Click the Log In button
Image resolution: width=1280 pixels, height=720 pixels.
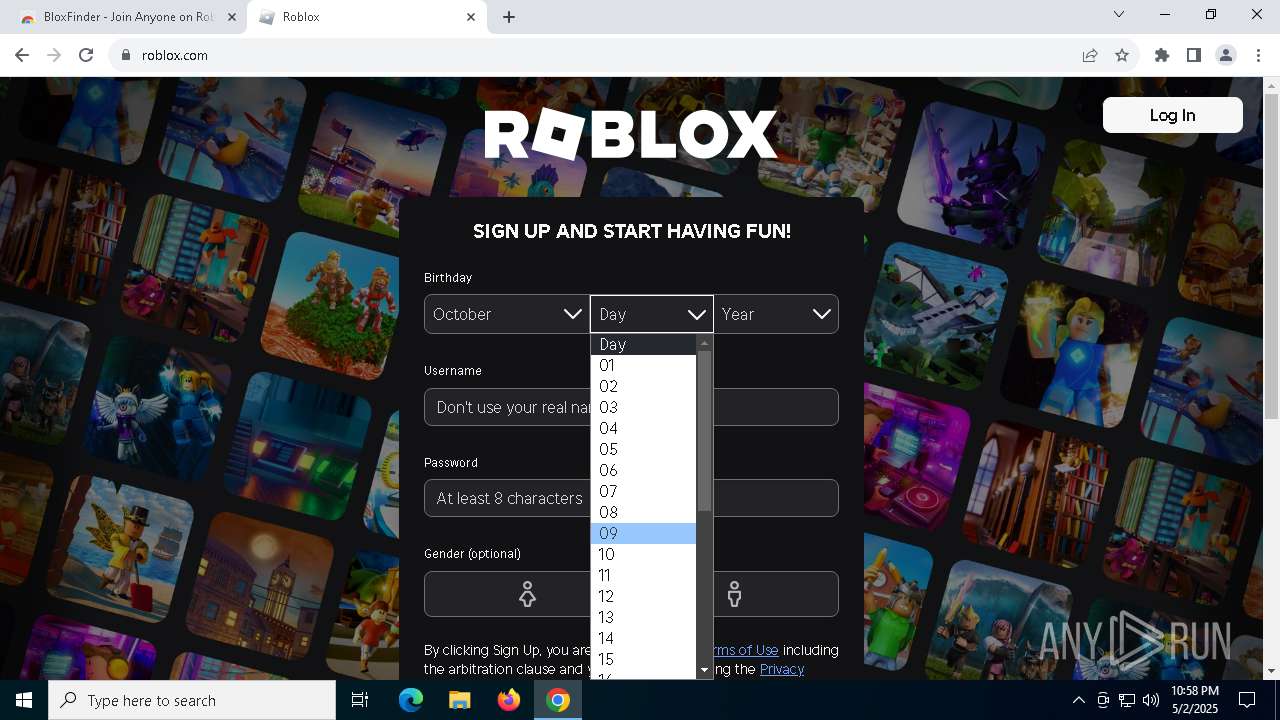(x=1172, y=115)
